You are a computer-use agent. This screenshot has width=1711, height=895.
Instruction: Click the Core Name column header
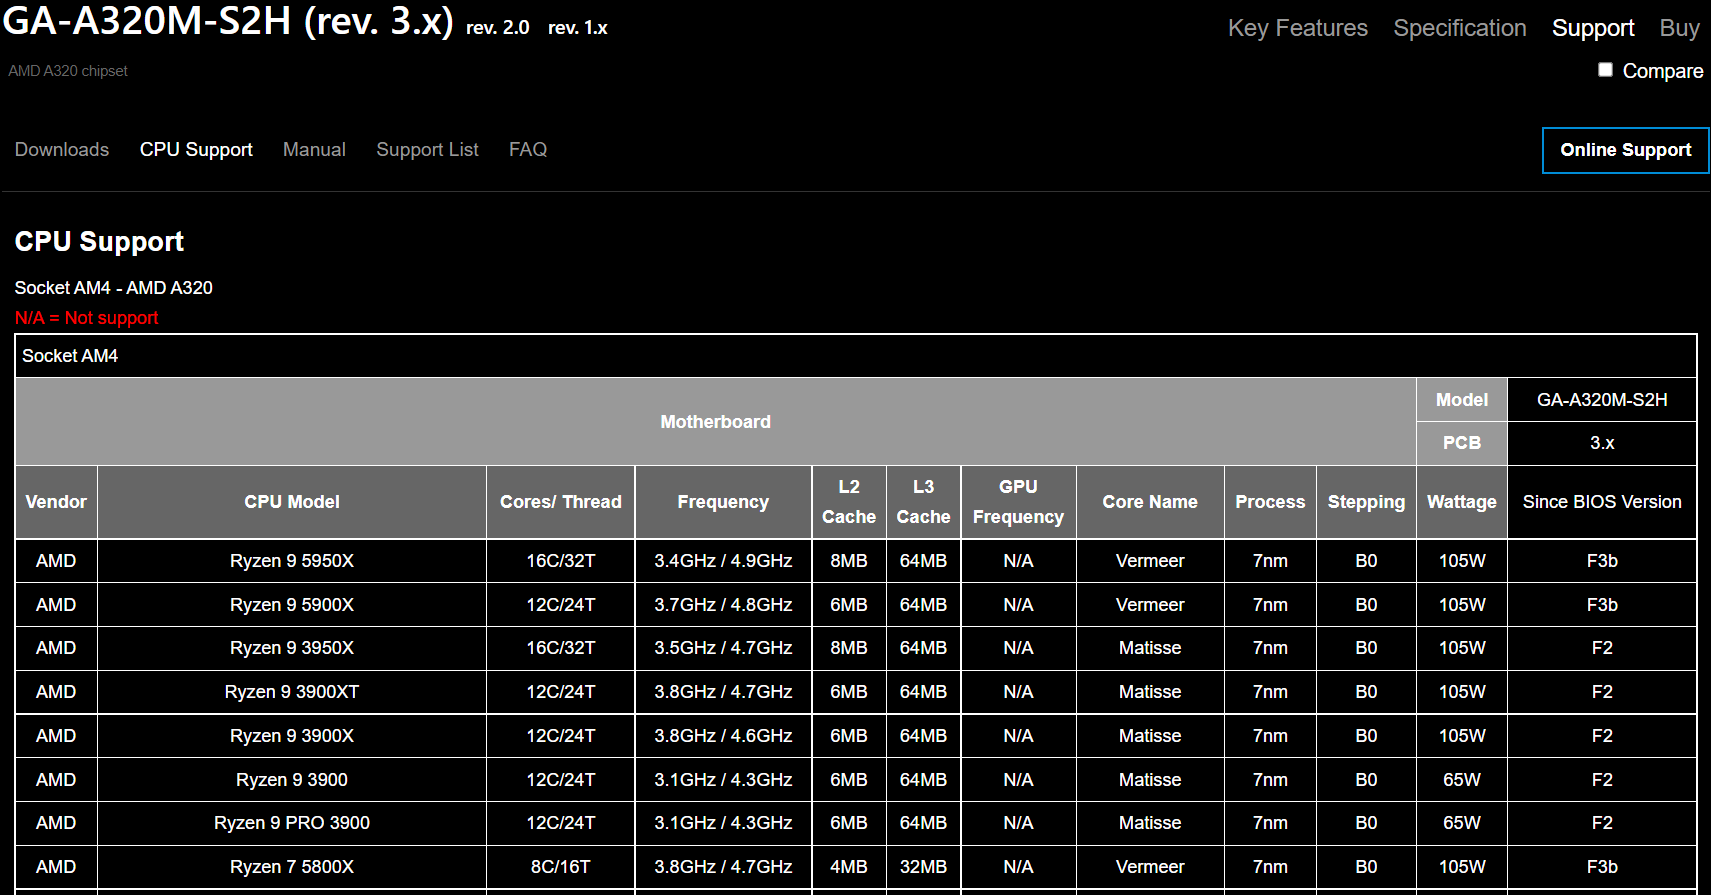[x=1150, y=502]
